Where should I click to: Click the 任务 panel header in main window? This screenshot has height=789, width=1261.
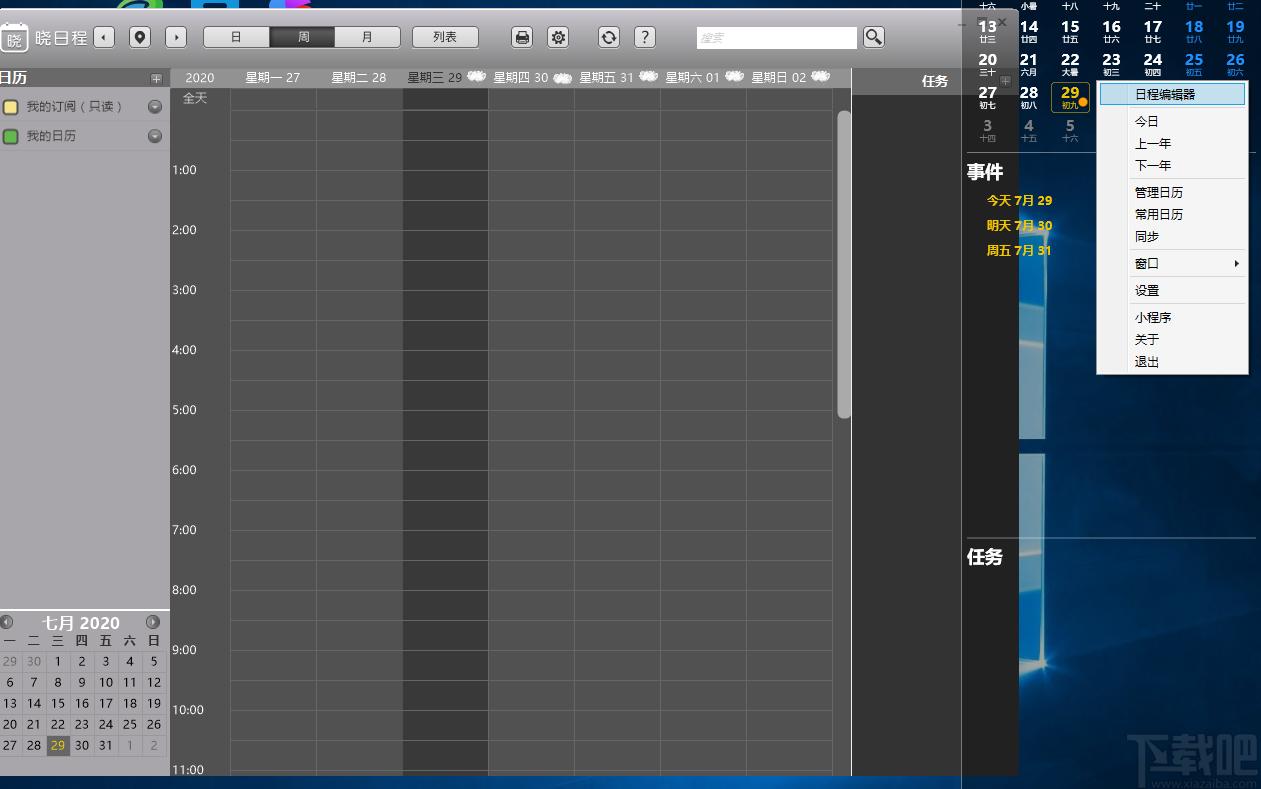(x=935, y=81)
